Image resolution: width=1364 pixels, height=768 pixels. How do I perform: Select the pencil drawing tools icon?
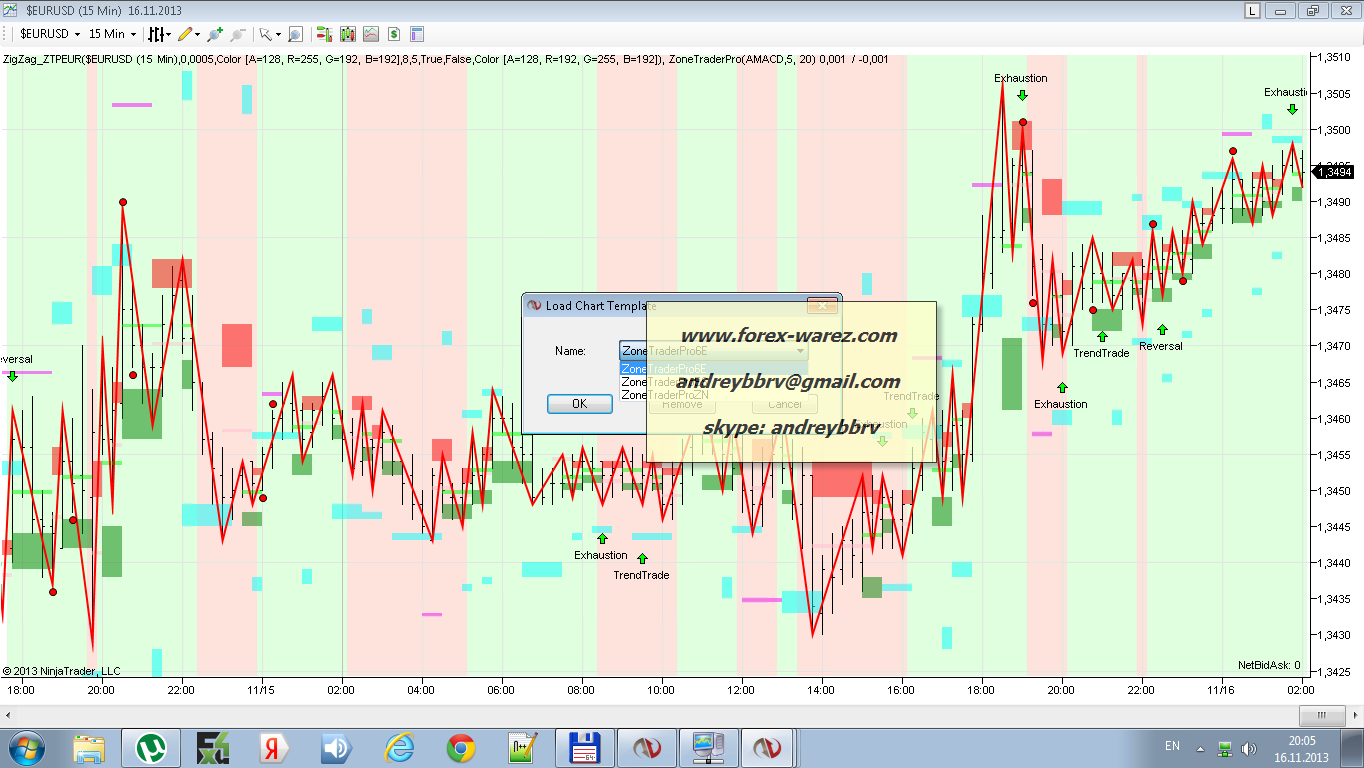188,34
